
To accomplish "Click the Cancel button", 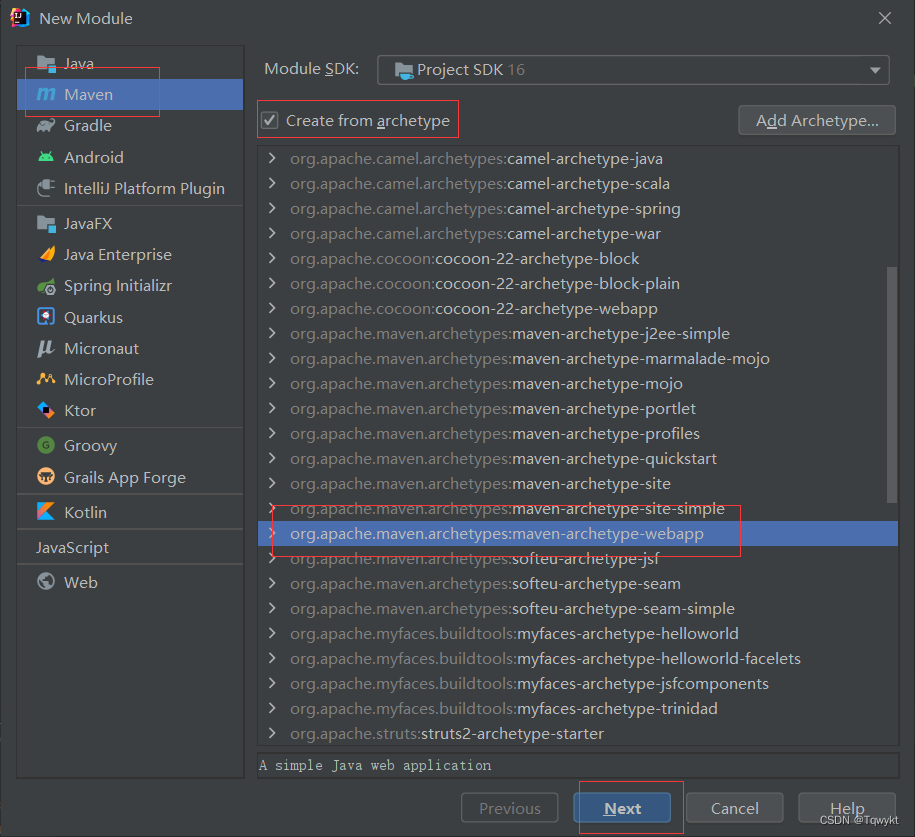I will tap(734, 808).
